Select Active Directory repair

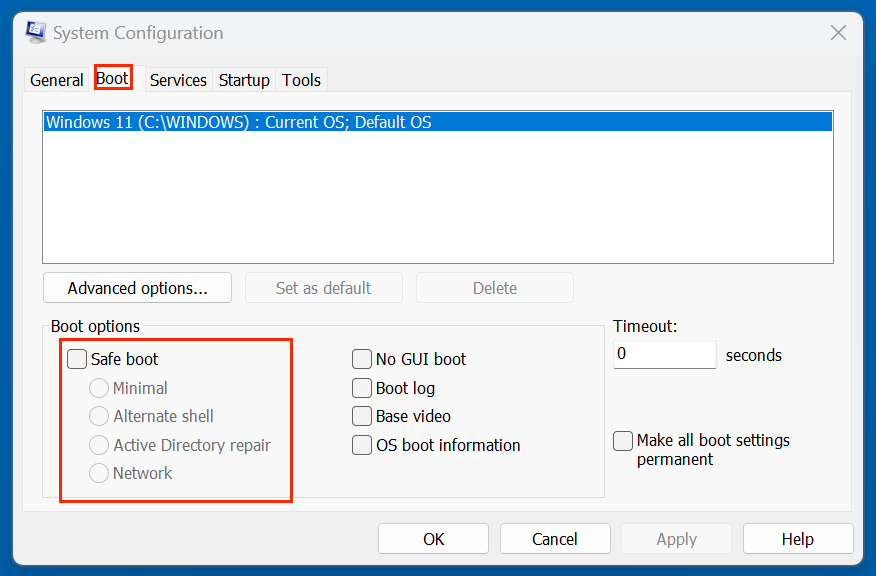click(100, 445)
